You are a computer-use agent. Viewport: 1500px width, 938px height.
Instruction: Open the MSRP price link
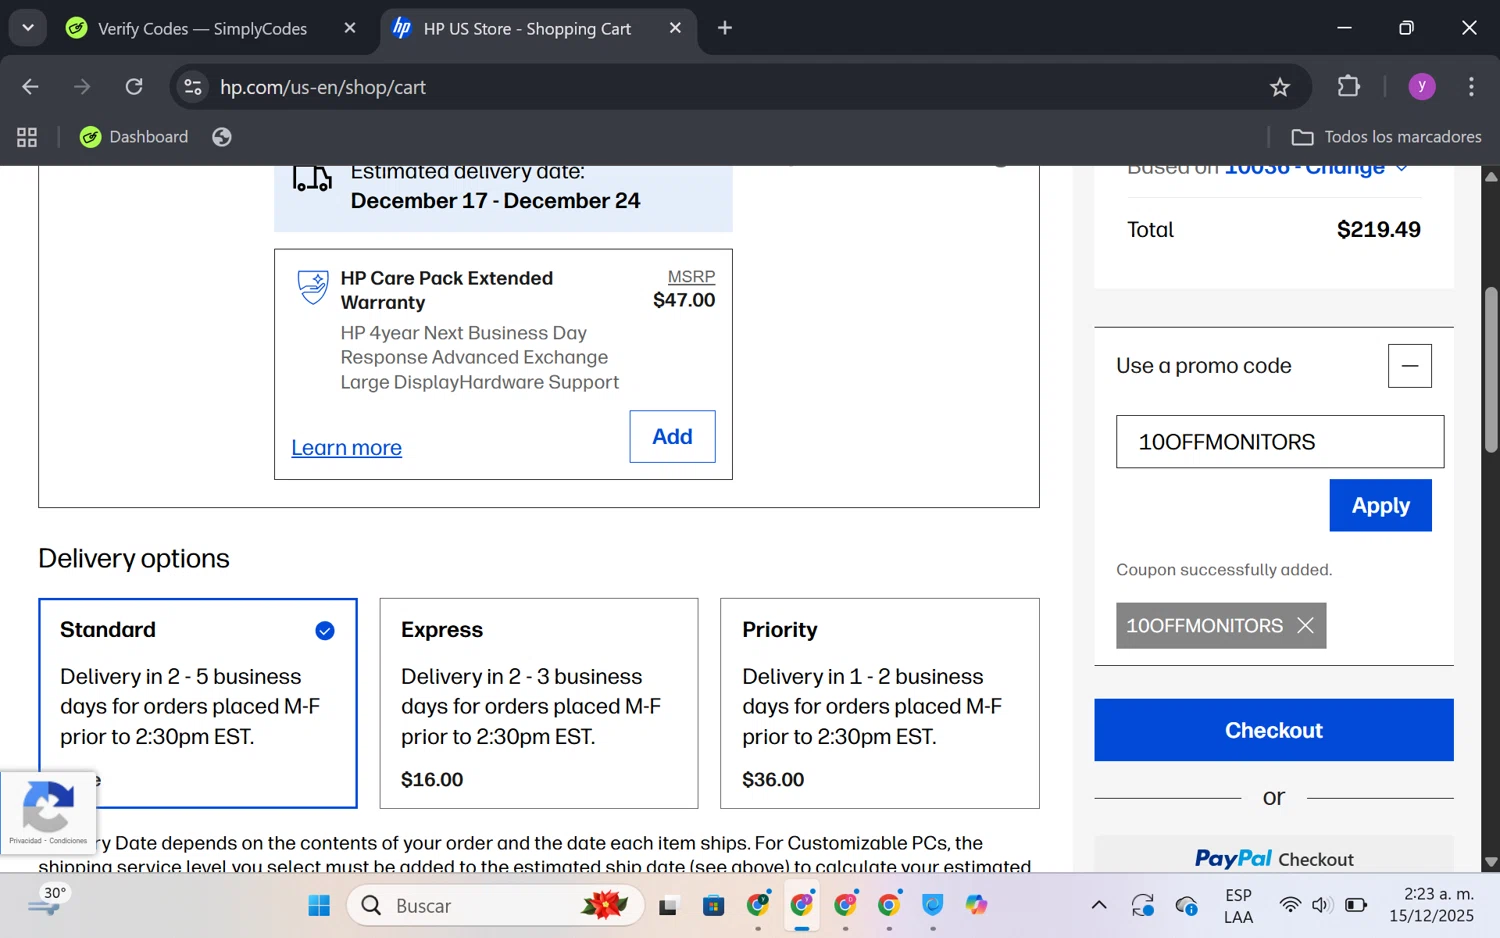click(x=691, y=277)
